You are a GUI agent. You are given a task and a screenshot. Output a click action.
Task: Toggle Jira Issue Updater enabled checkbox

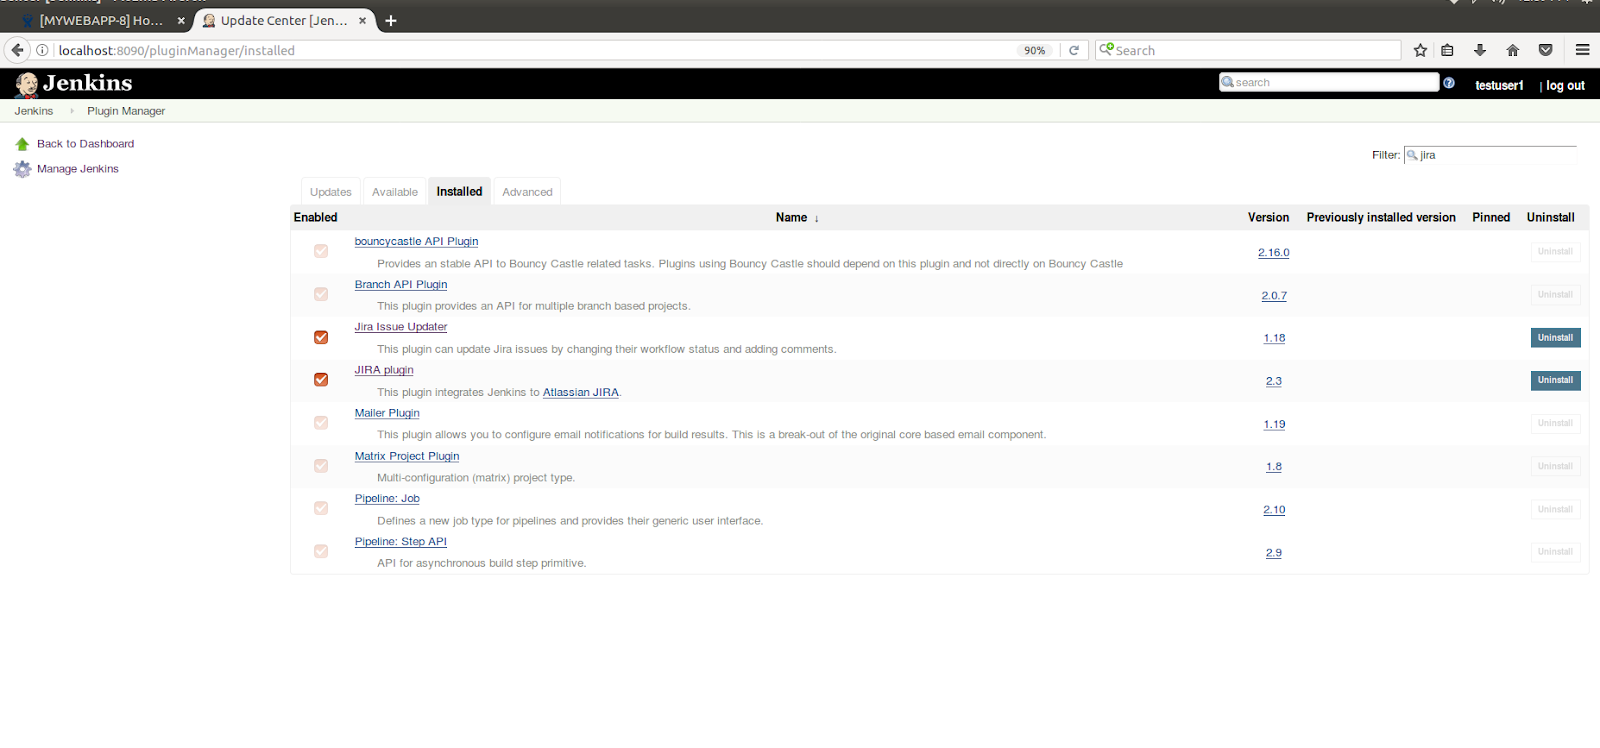pos(321,337)
